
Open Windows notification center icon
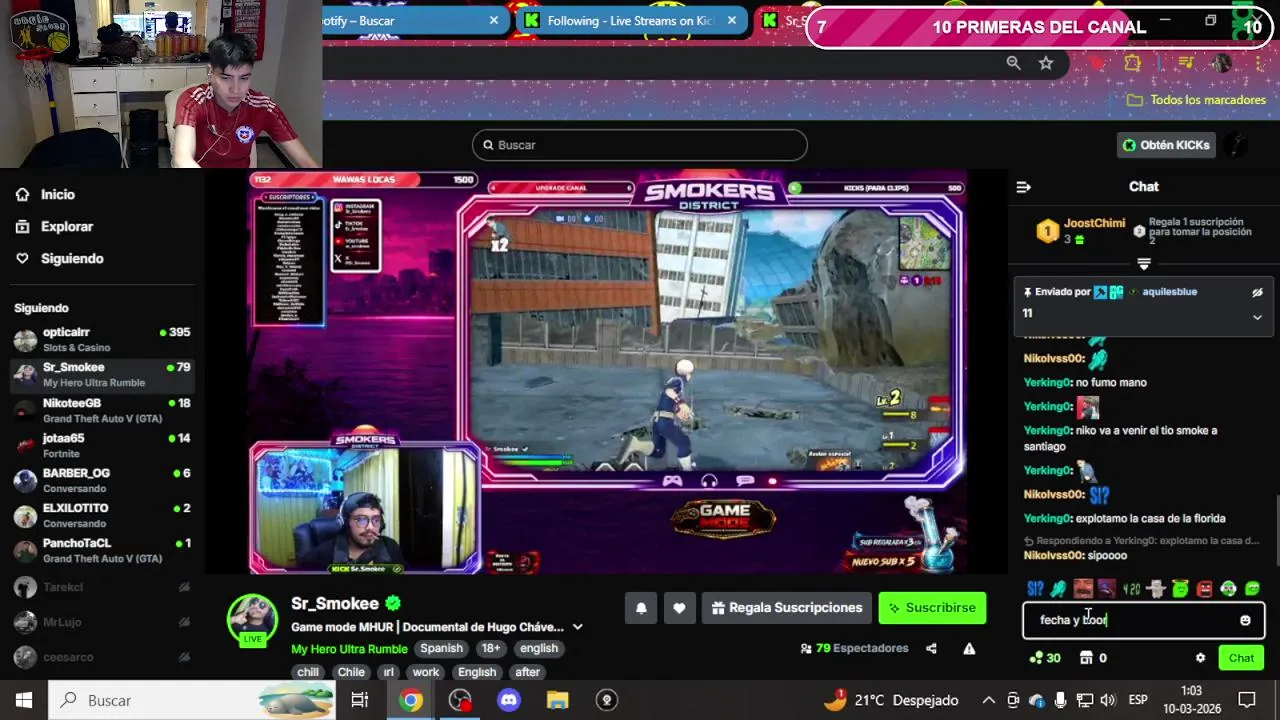(1247, 700)
